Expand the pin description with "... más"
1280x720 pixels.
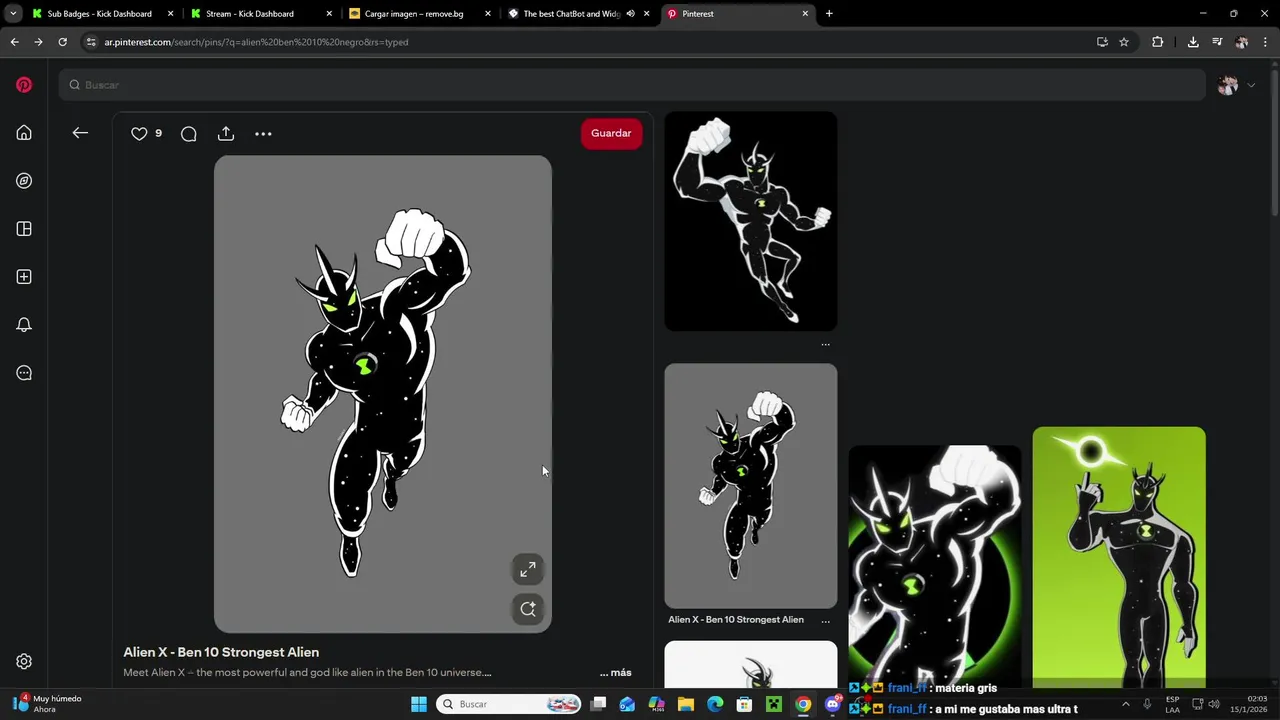pyautogui.click(x=616, y=673)
